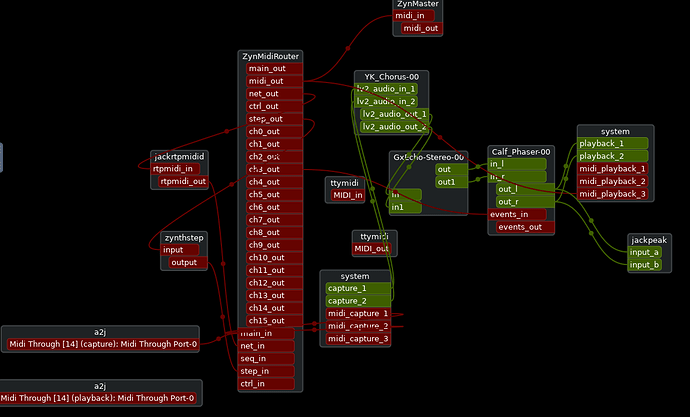Select the ctrl_in port
The image size is (690, 417).
[x=266, y=384]
